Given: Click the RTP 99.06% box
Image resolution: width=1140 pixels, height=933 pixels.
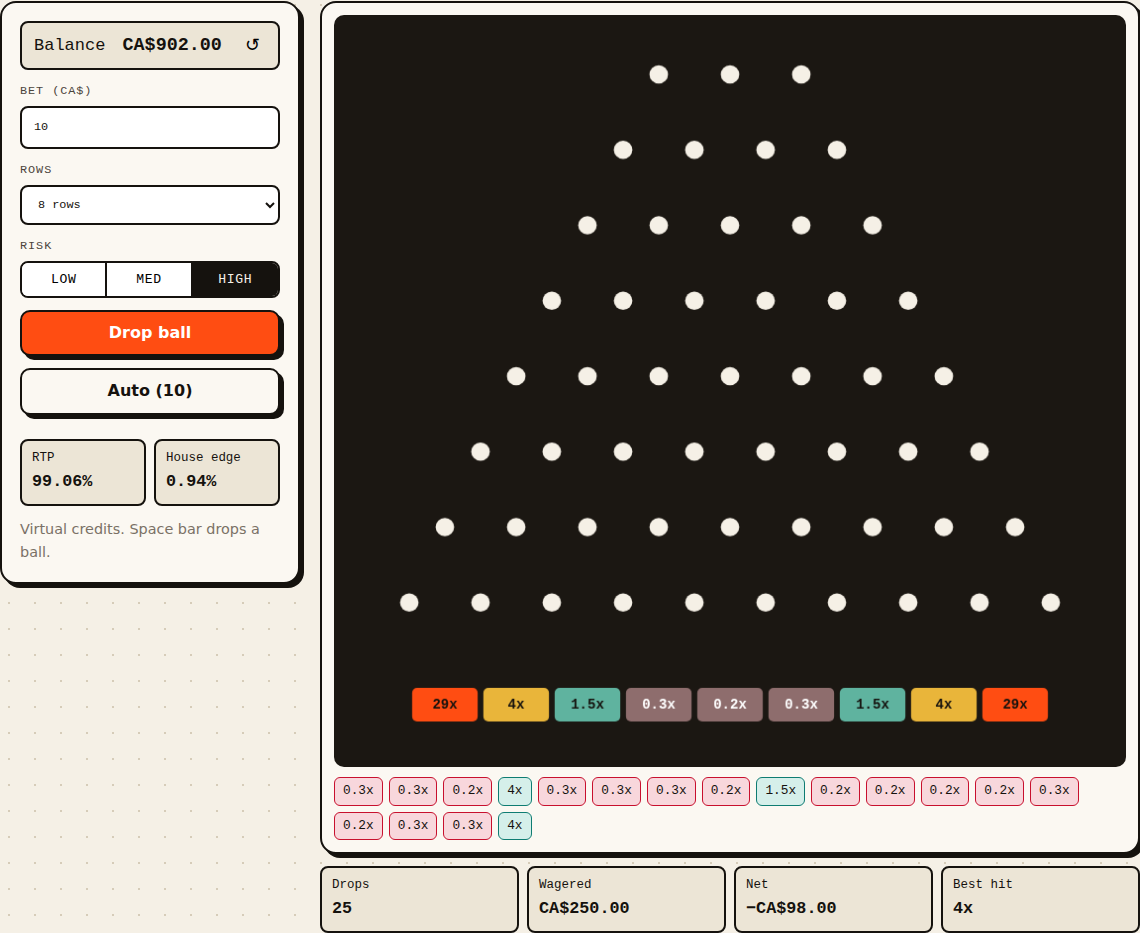Looking at the screenshot, I should pyautogui.click(x=83, y=472).
